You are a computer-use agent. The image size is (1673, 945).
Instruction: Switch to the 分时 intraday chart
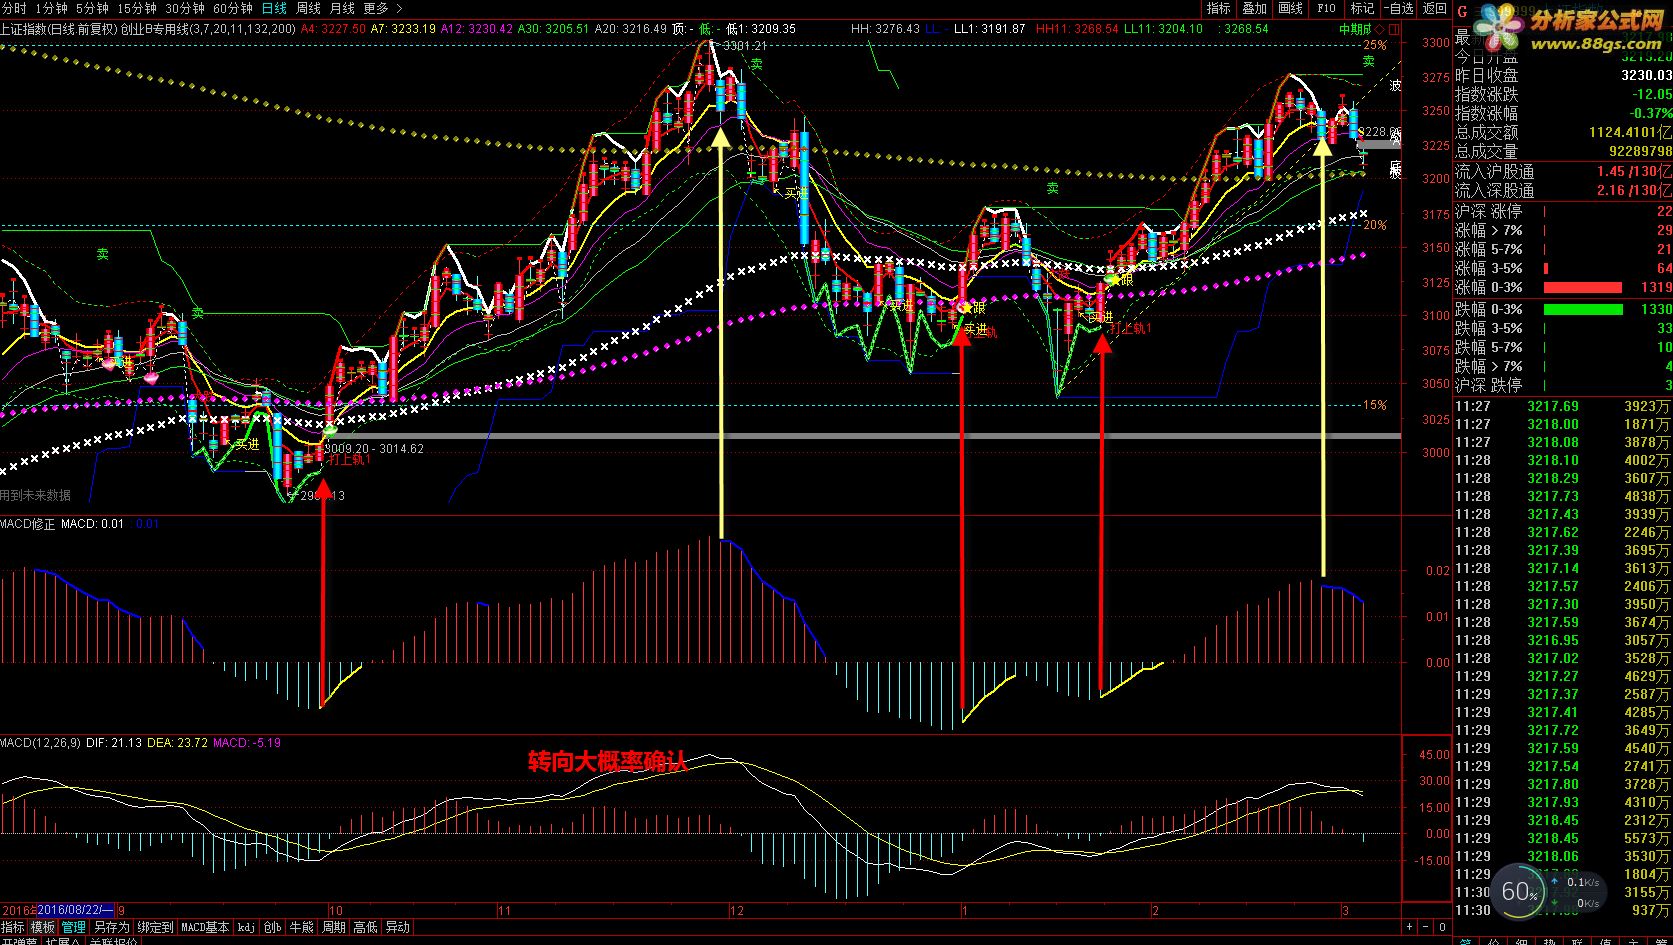pos(14,8)
